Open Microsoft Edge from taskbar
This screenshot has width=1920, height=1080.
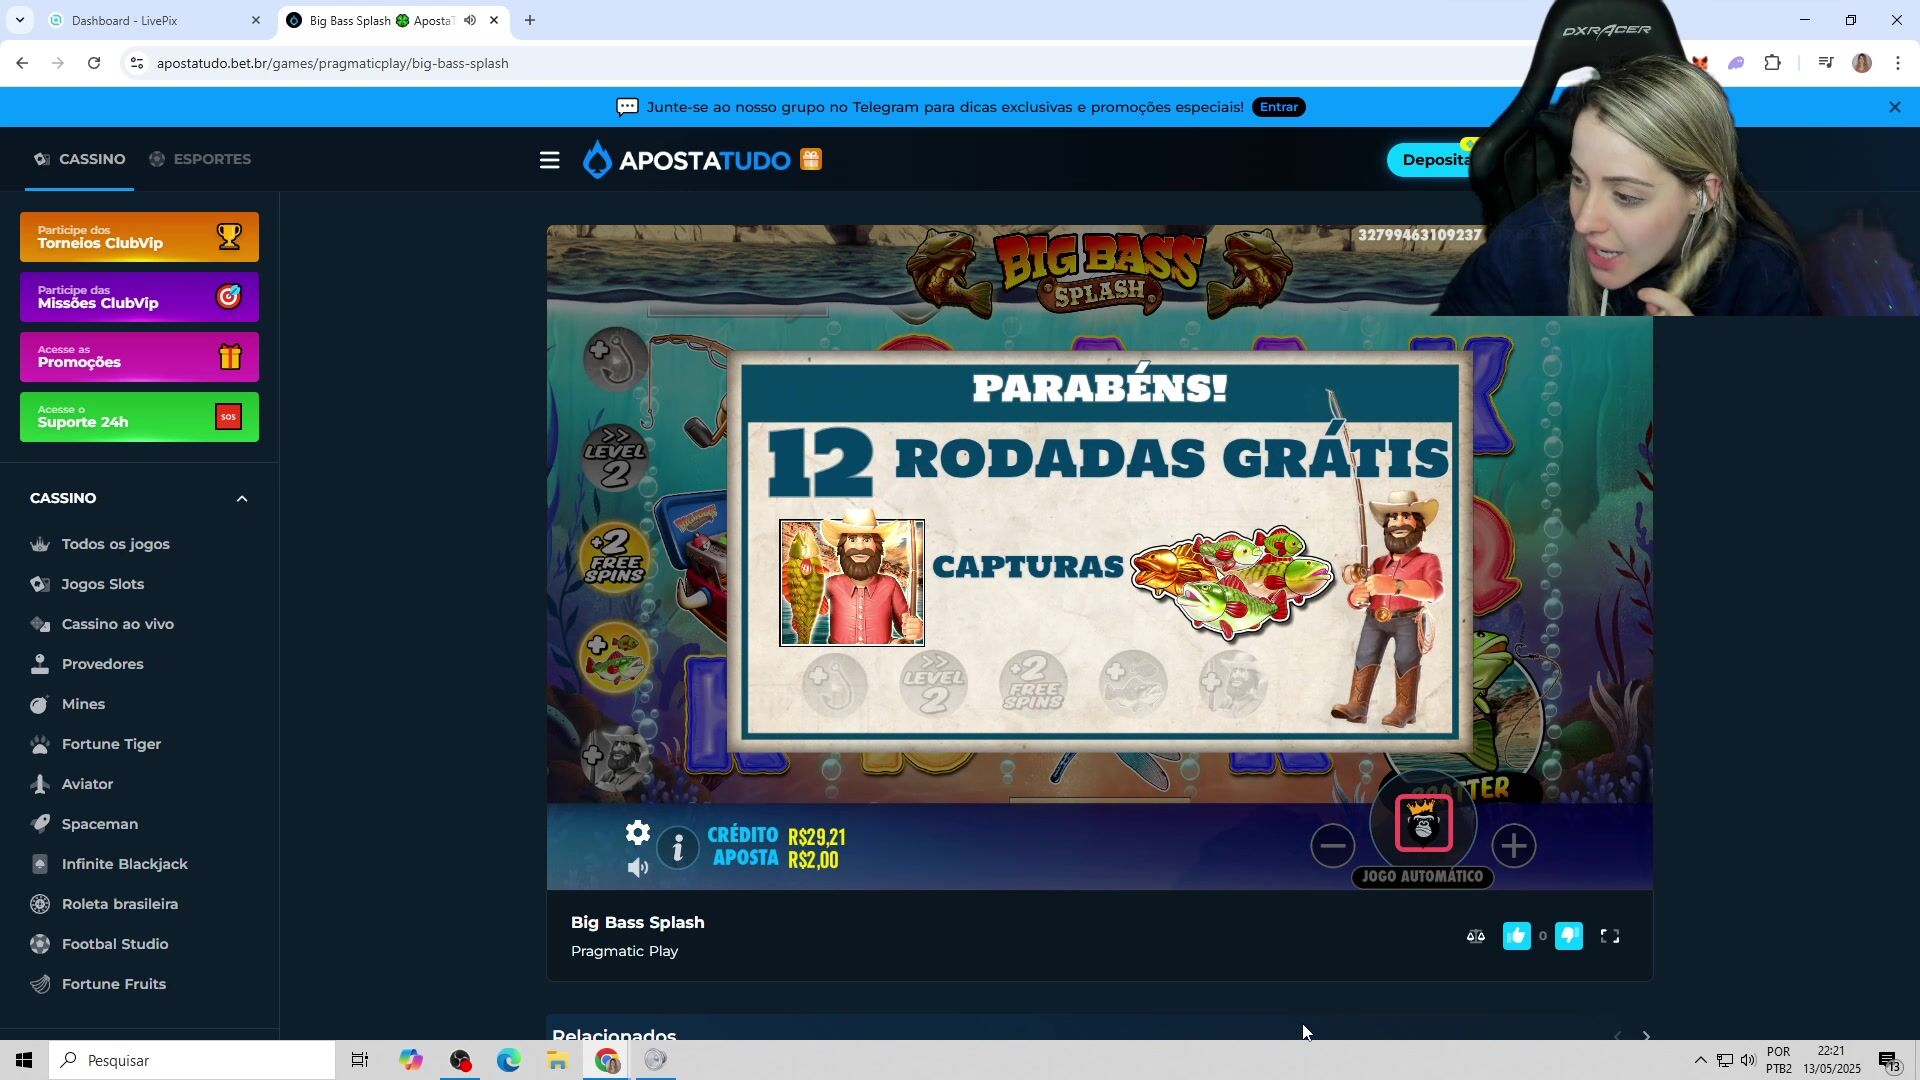(508, 1060)
